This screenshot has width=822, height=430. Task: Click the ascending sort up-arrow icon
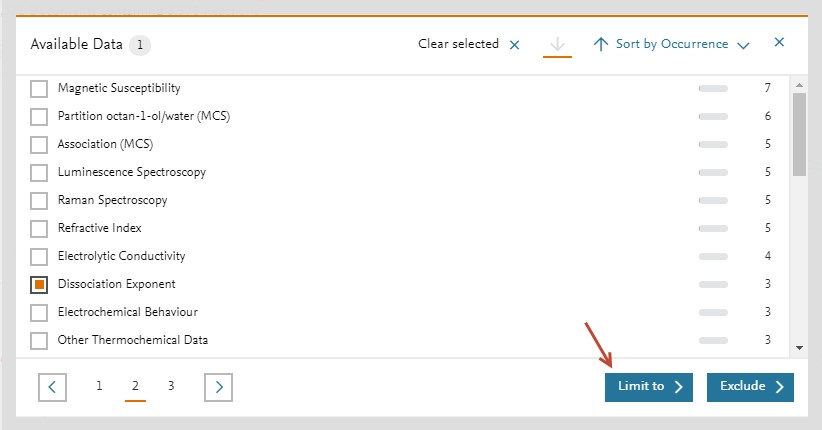600,45
